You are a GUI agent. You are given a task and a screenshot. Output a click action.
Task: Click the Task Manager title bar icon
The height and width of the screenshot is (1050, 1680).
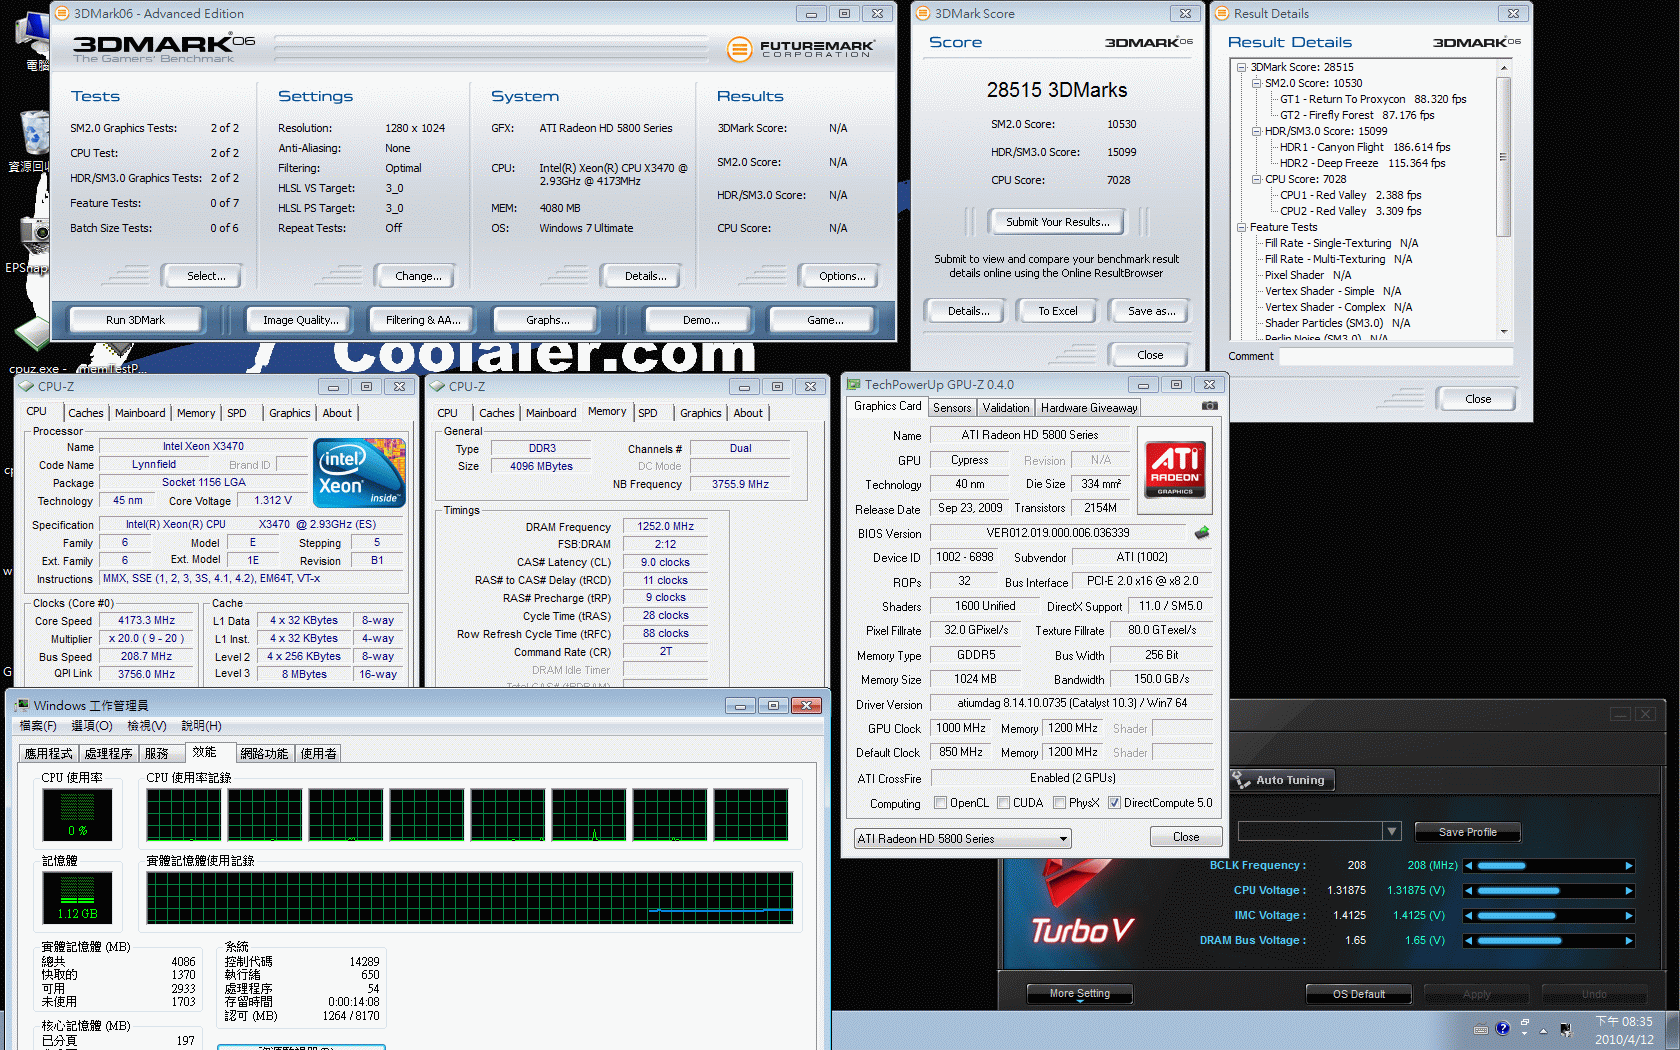[22, 705]
